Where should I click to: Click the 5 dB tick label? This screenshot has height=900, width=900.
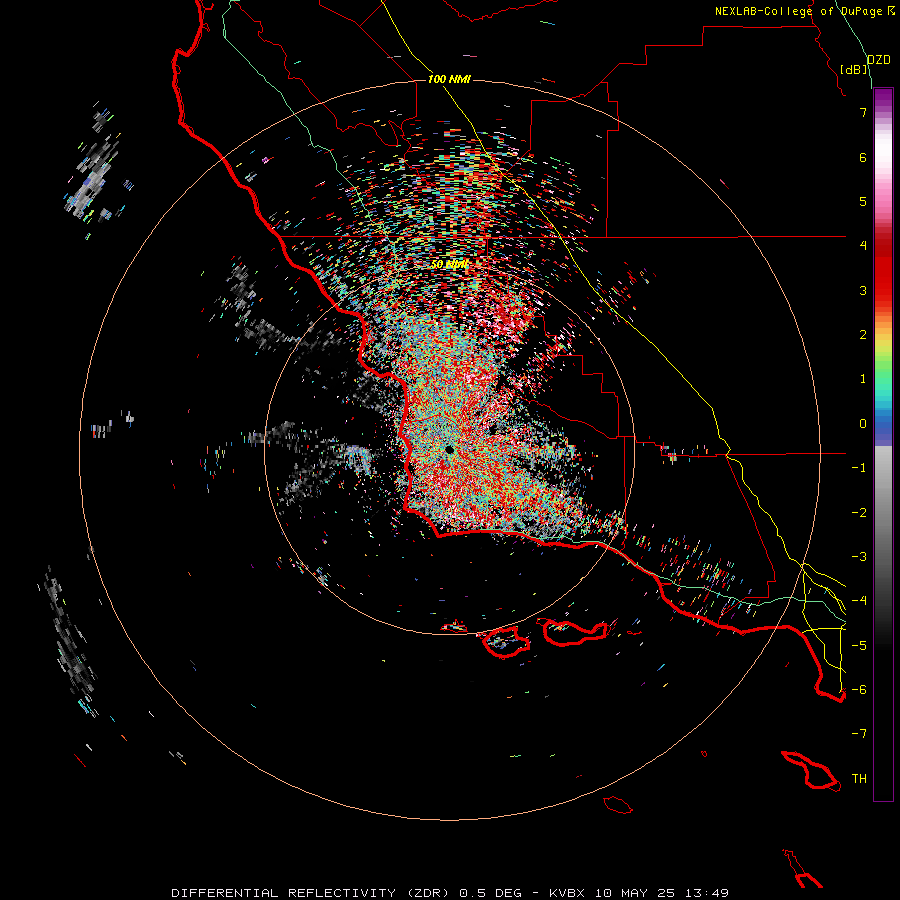coord(863,201)
